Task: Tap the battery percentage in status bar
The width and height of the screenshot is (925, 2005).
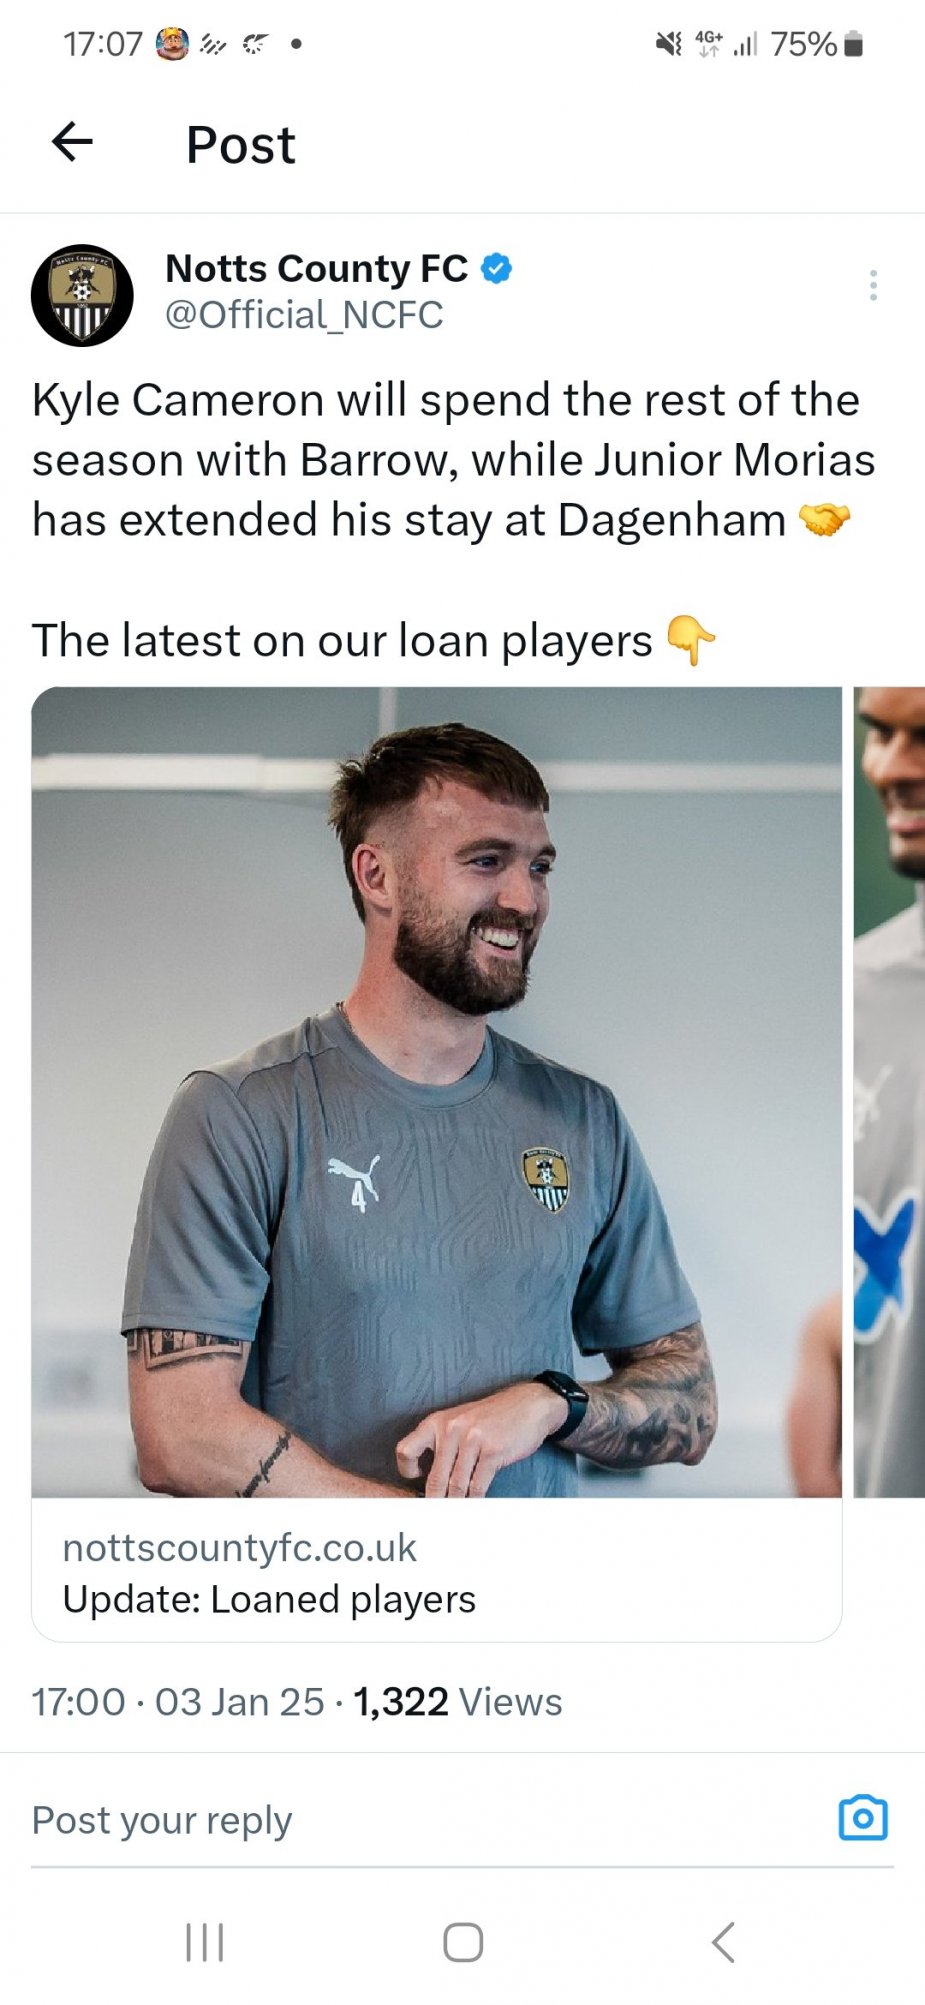Action: [803, 44]
